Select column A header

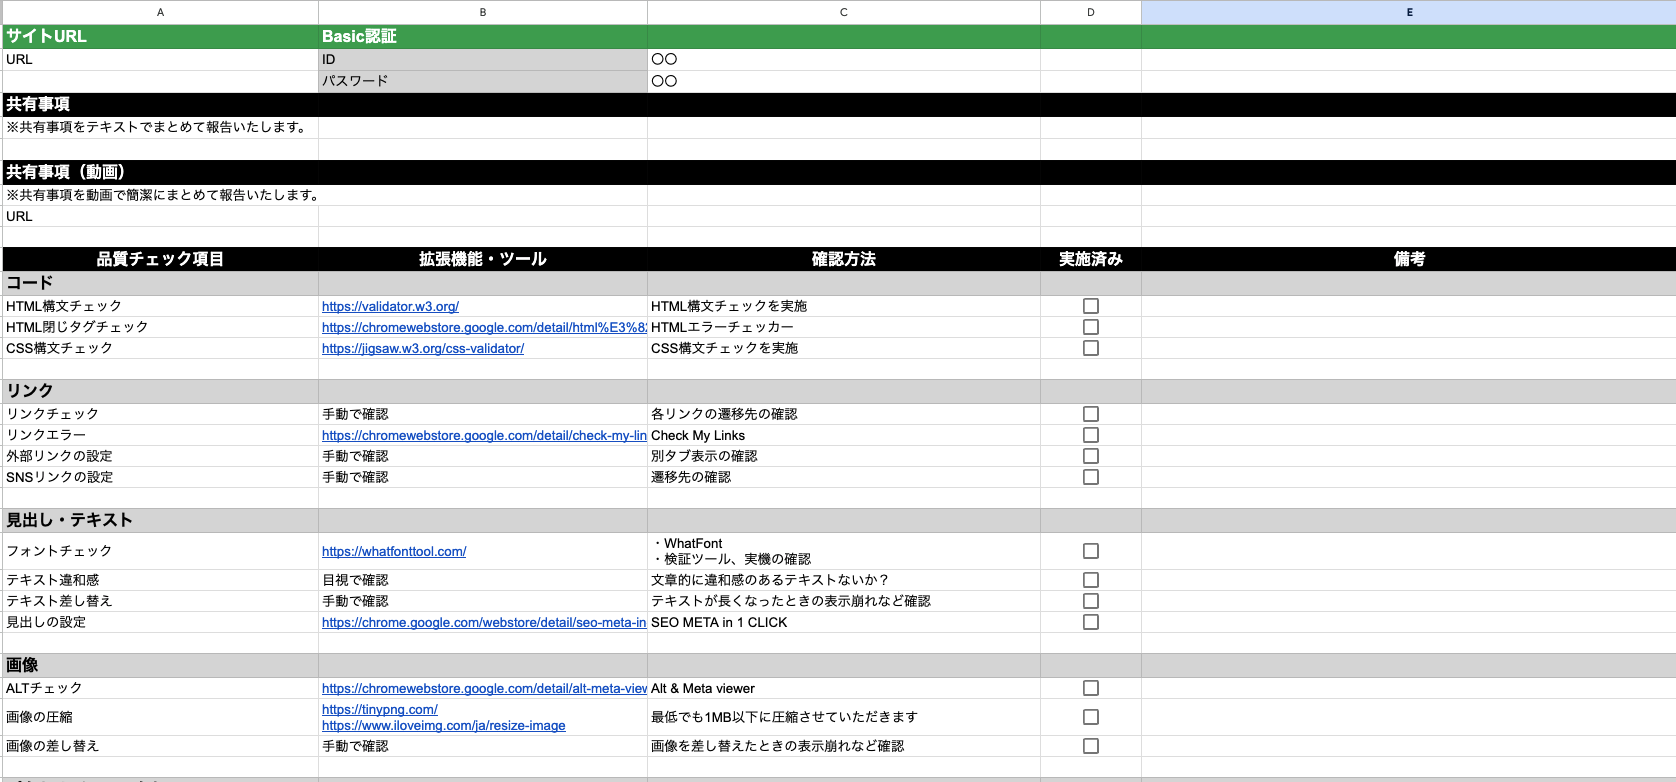[161, 12]
